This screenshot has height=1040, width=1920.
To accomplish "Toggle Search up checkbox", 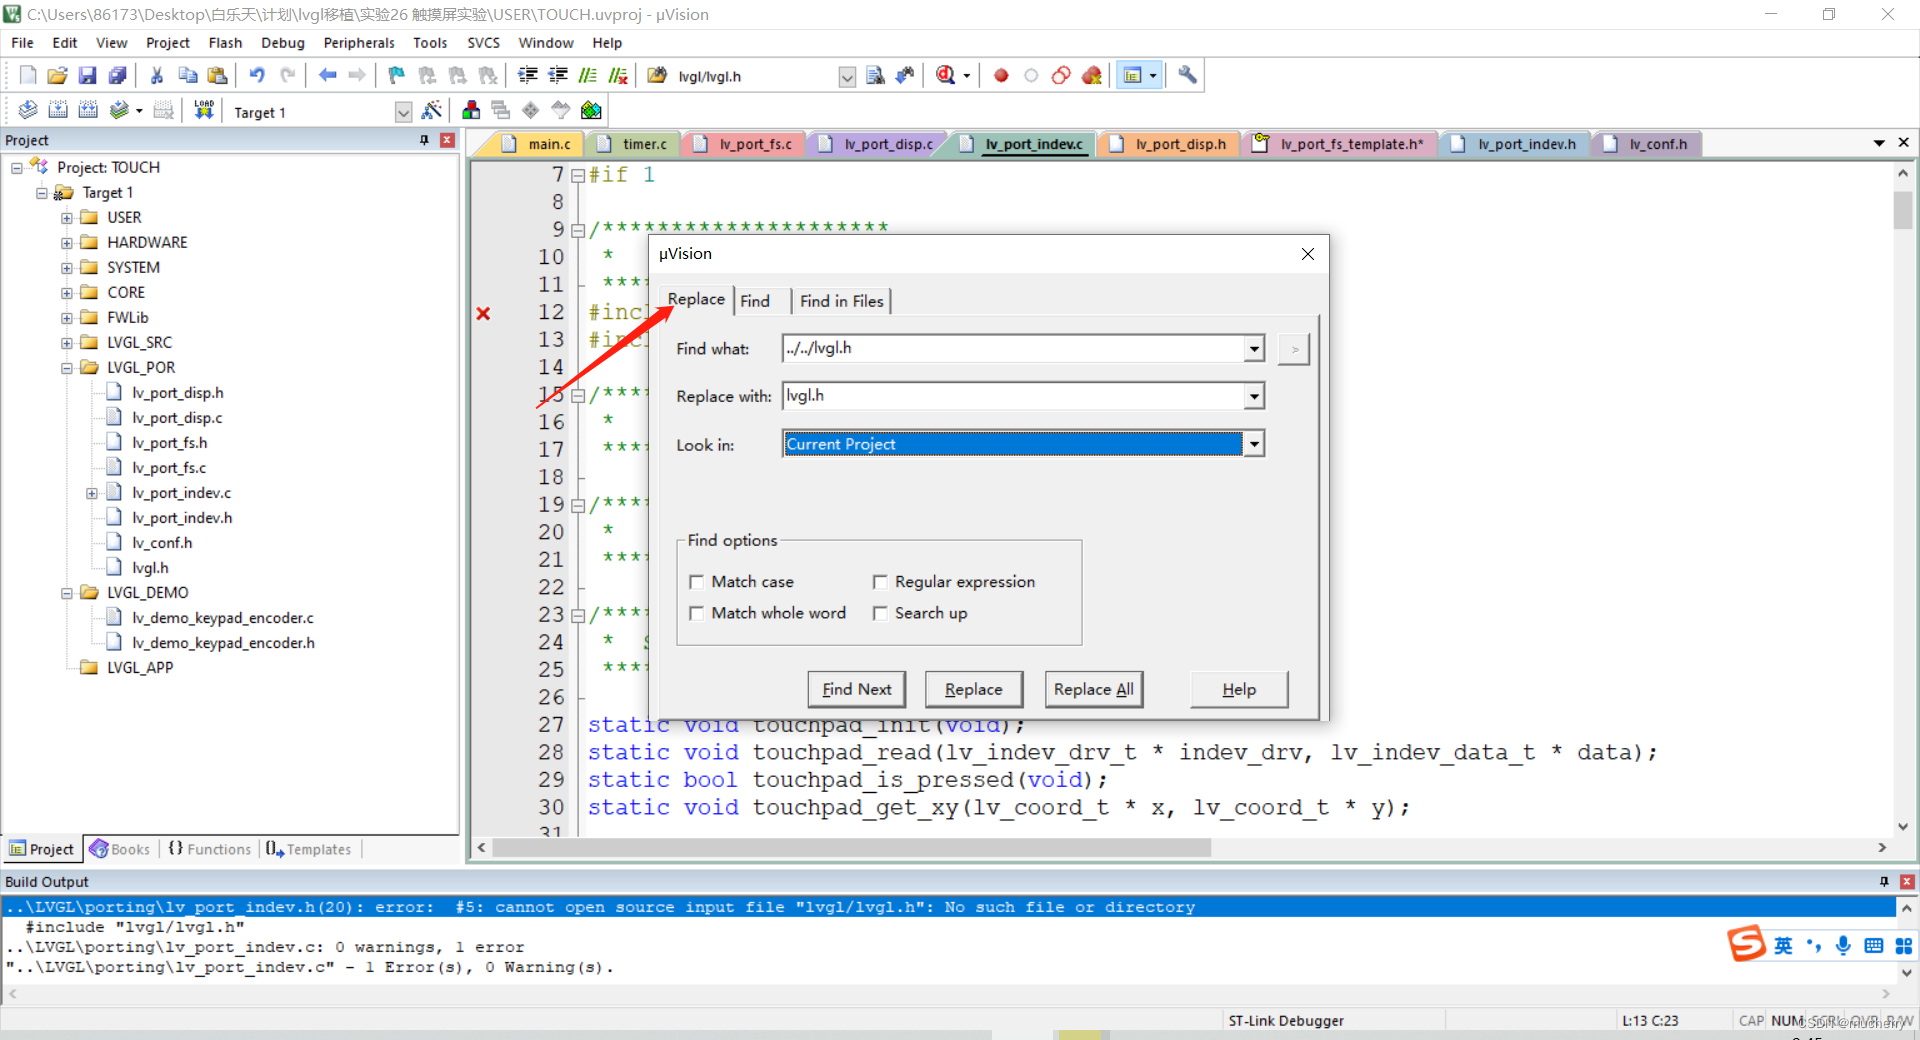I will (880, 613).
